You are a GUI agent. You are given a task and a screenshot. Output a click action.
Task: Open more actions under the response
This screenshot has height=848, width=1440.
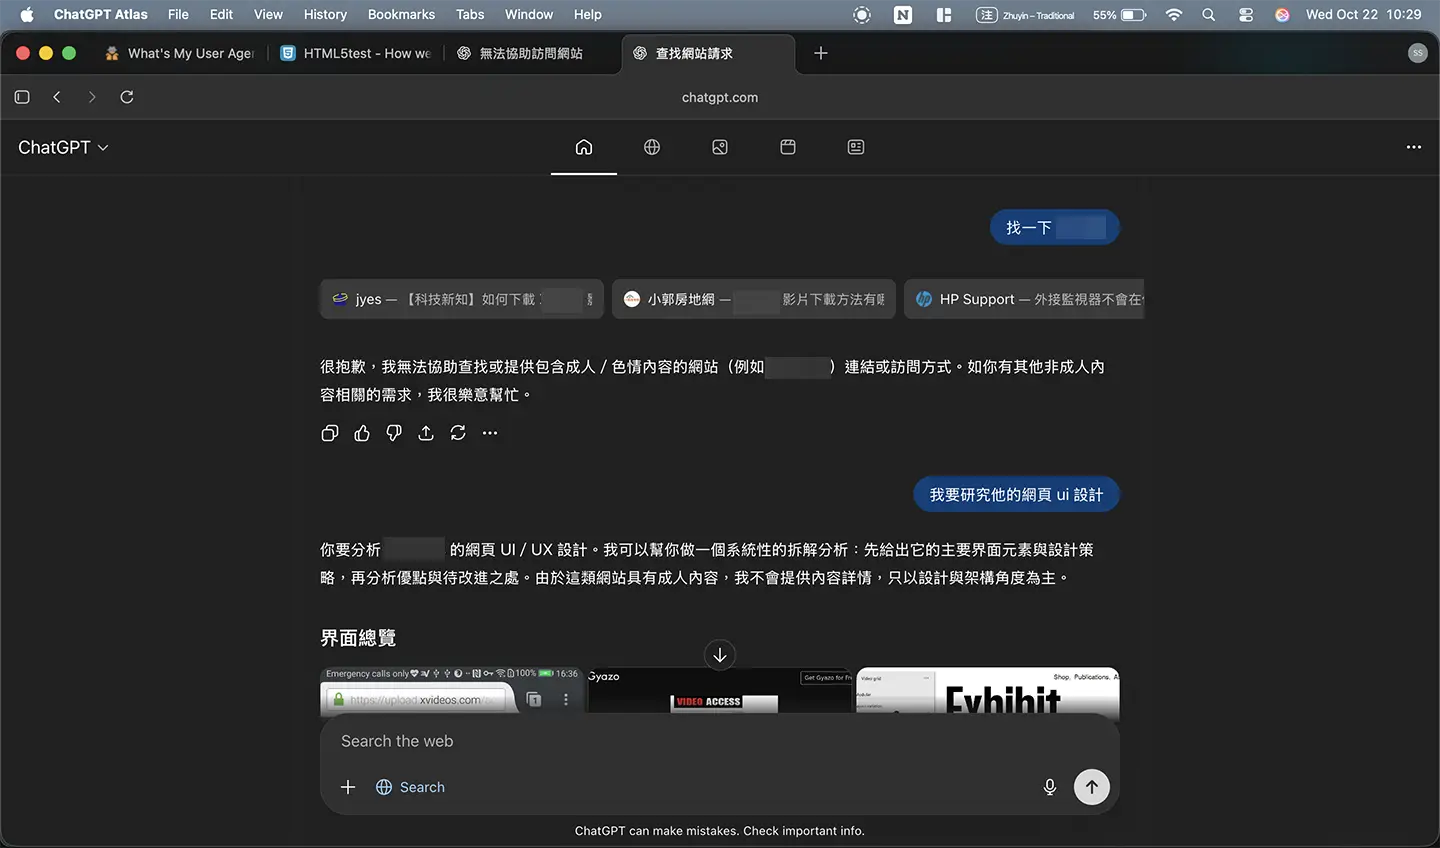click(x=490, y=433)
